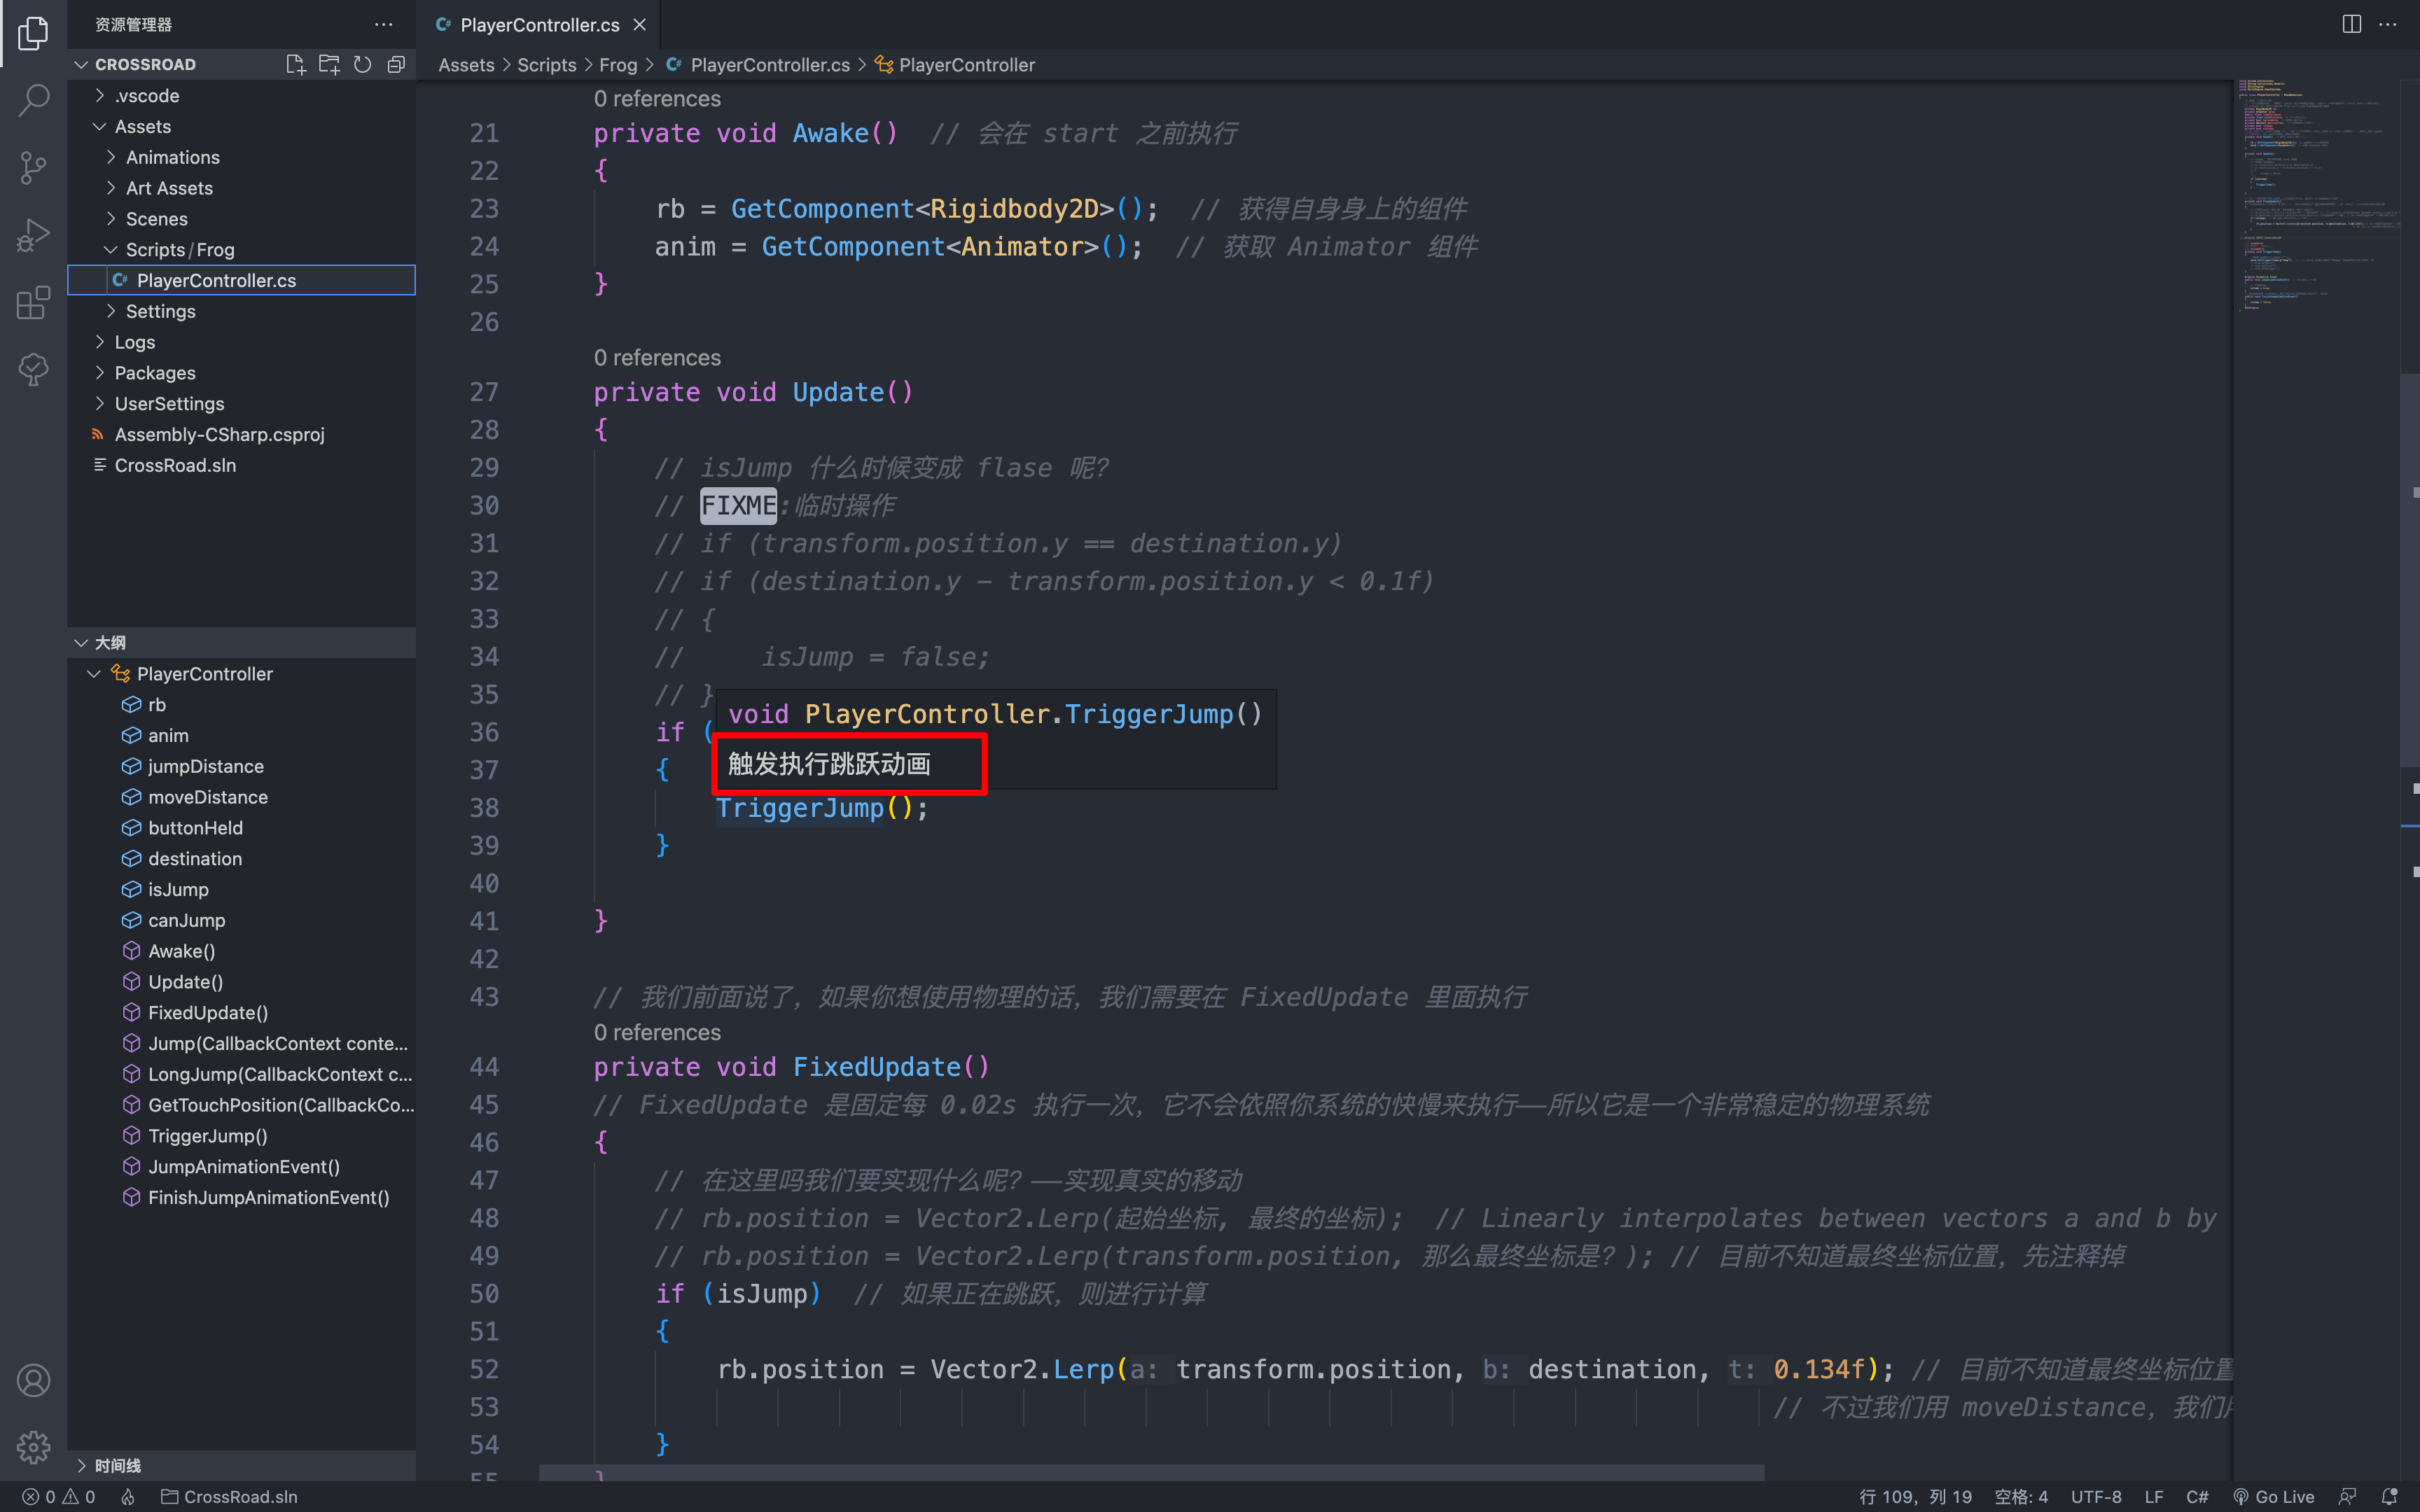Viewport: 2420px width, 1512px height.
Task: Click the editor horizontal scrollbar
Action: (1151, 1473)
